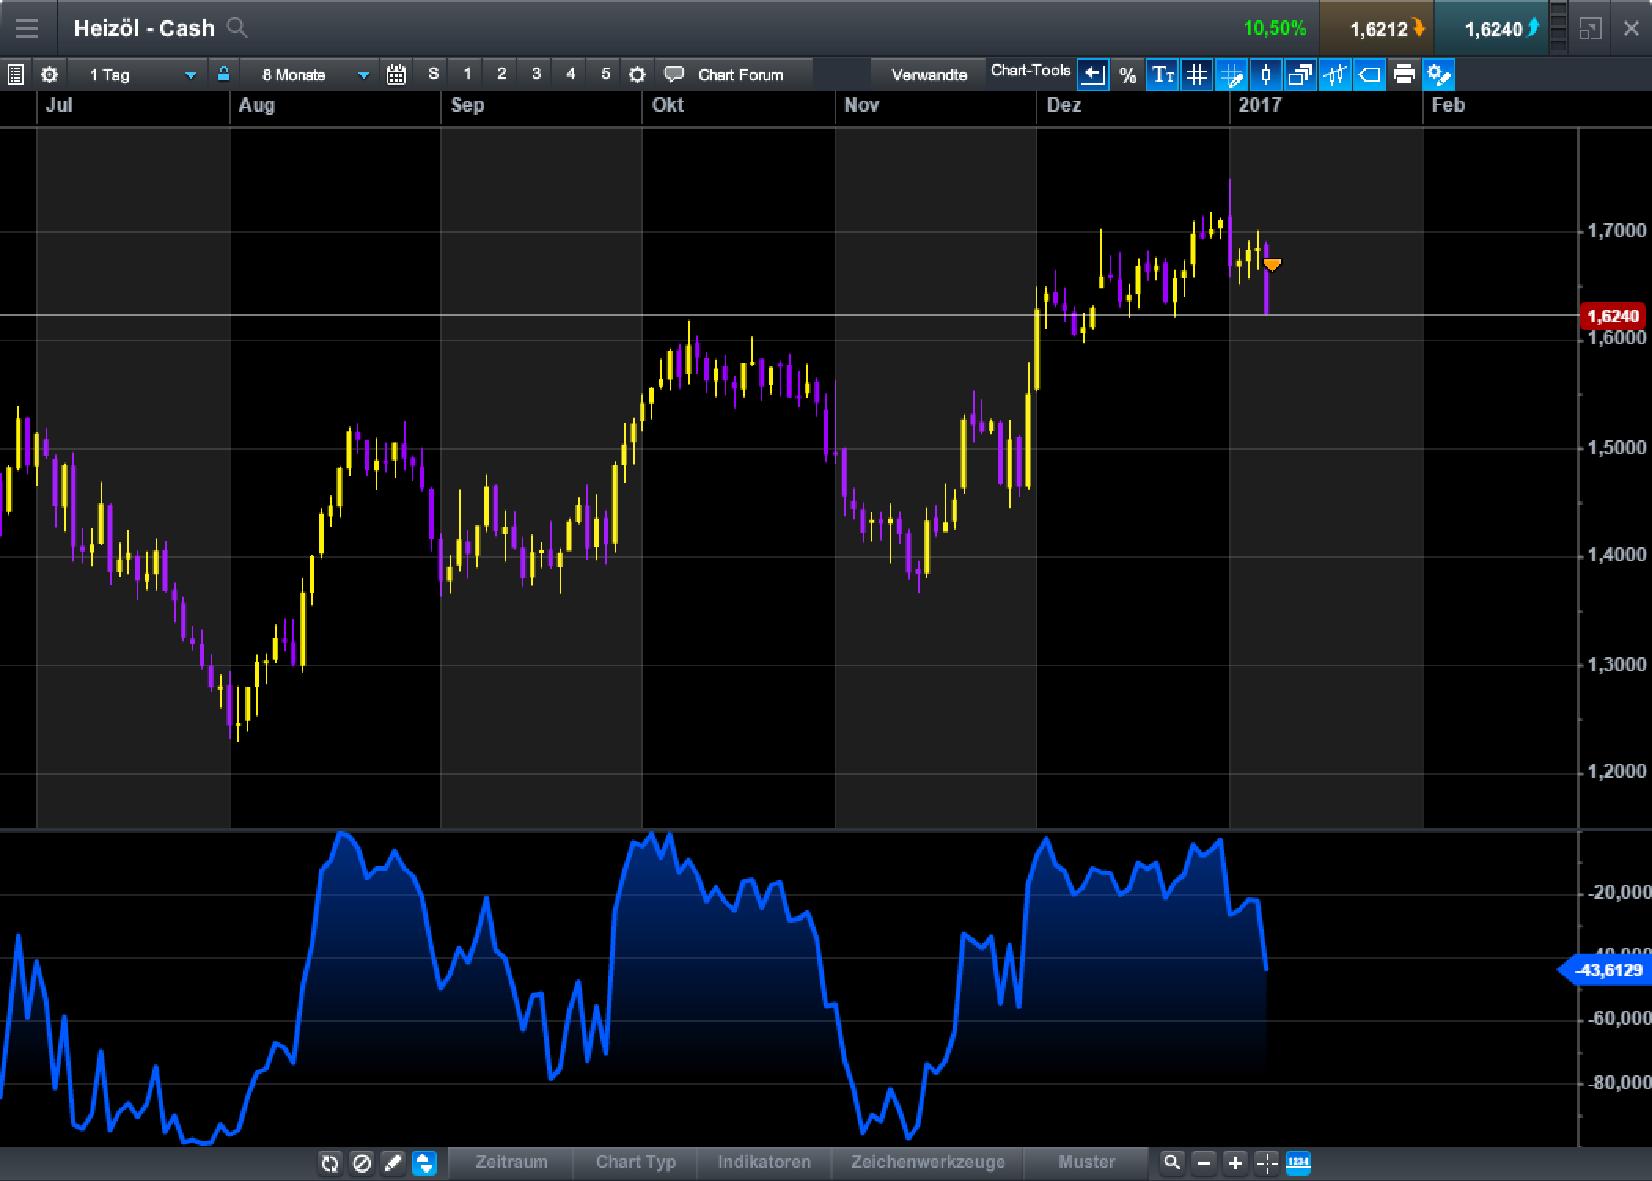Select the magnifier zoom icon near Heizöl title

click(237, 28)
